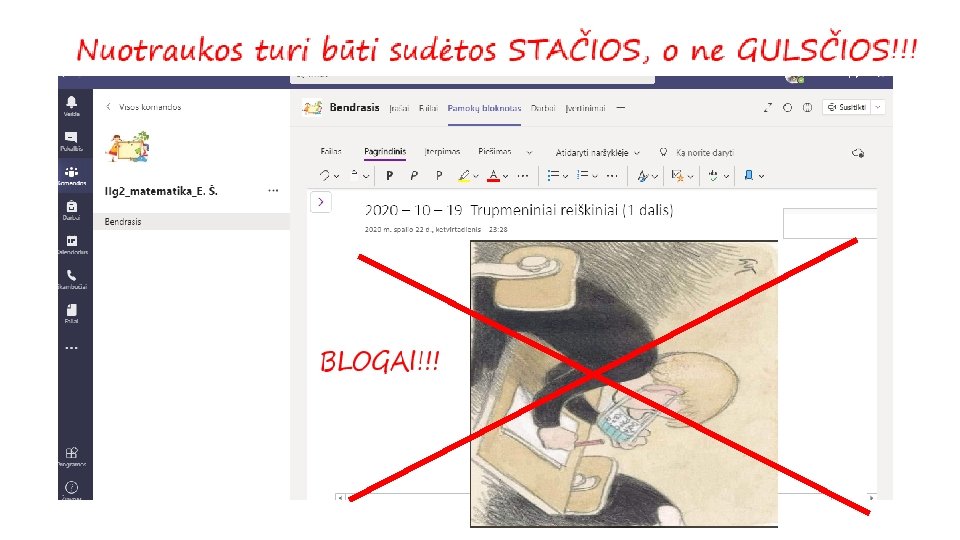Show more apps via sidebar ellipsis
Image resolution: width=960 pixels, height=540 pixels.
click(x=72, y=348)
